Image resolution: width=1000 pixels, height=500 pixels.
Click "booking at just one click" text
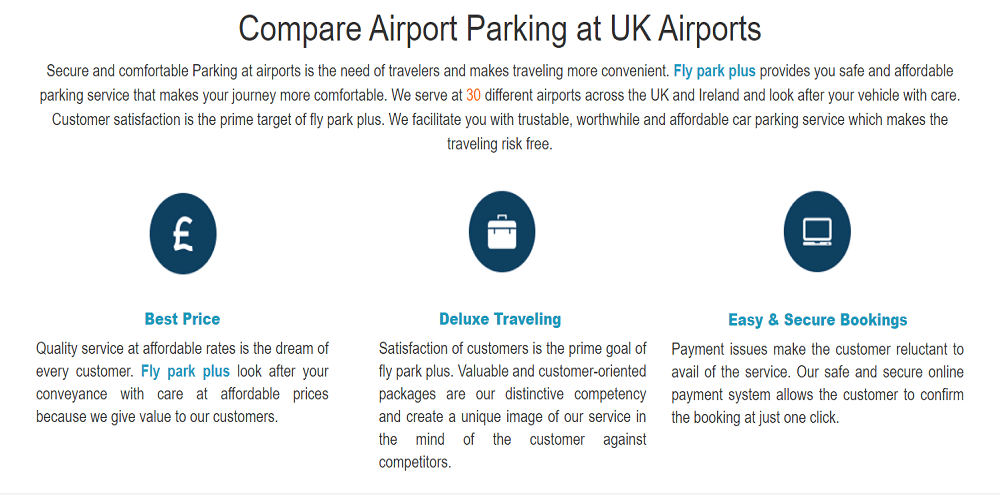coord(755,417)
